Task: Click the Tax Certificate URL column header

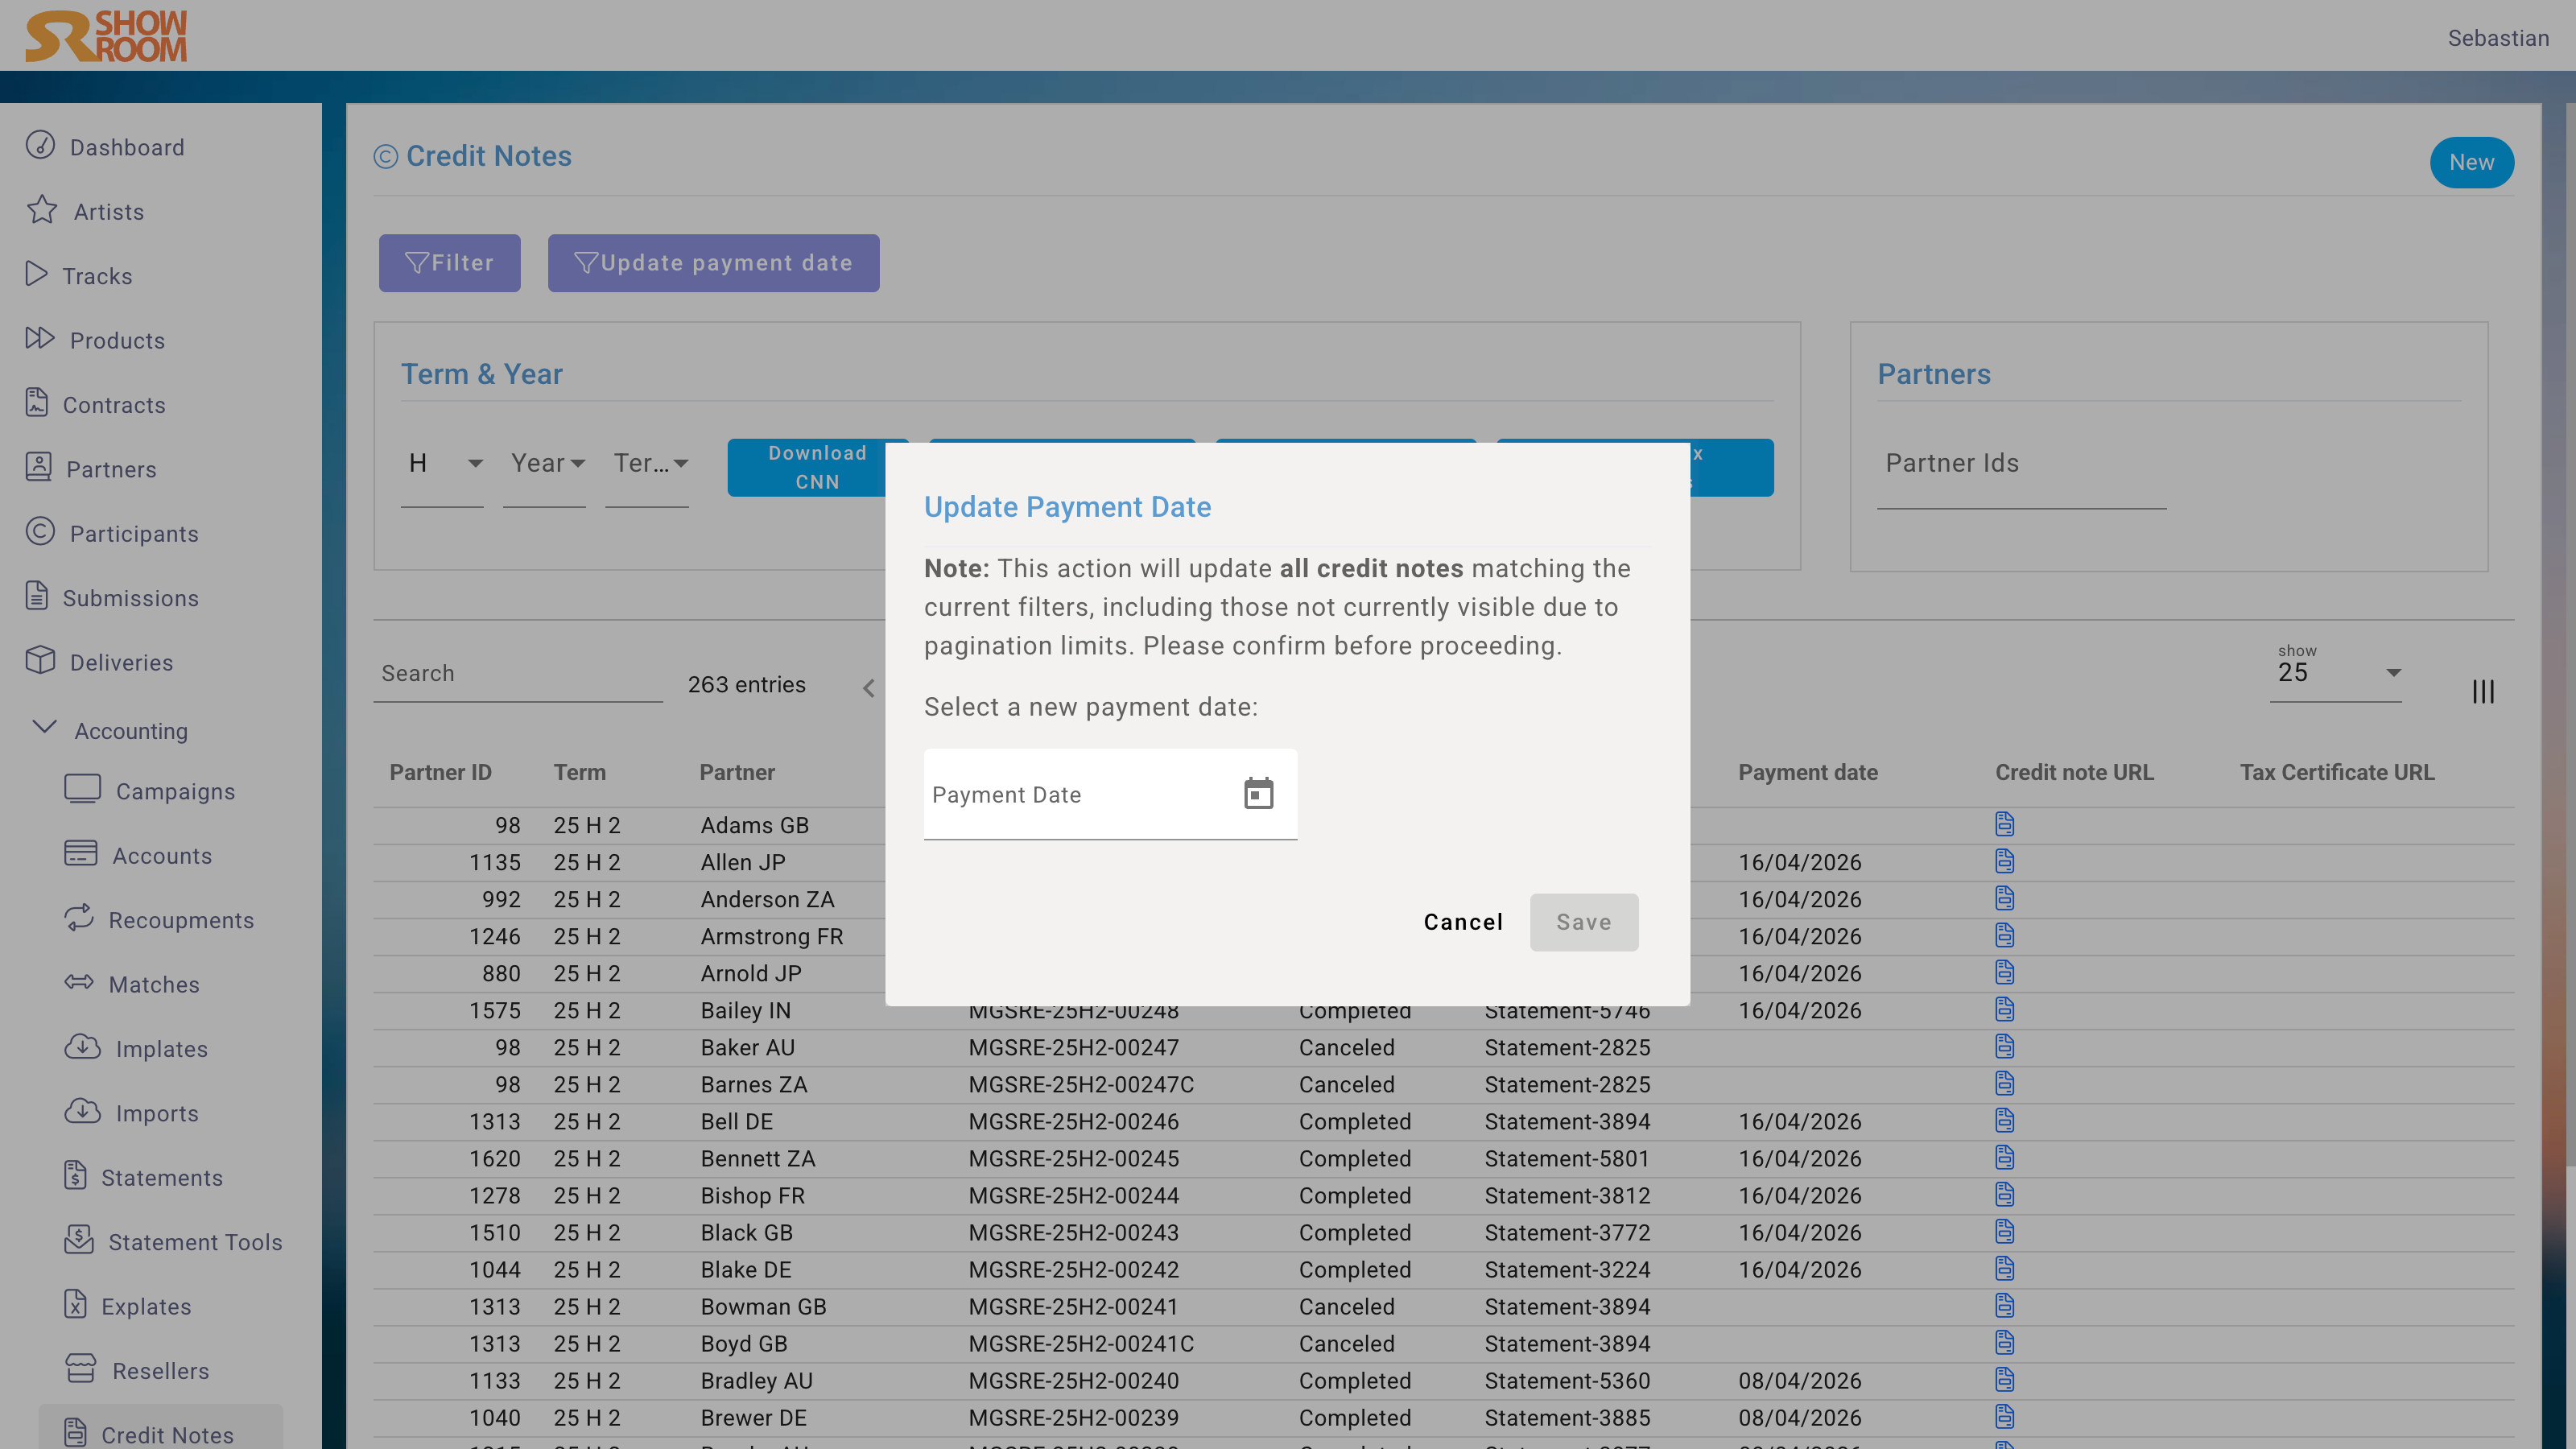Action: point(2337,772)
